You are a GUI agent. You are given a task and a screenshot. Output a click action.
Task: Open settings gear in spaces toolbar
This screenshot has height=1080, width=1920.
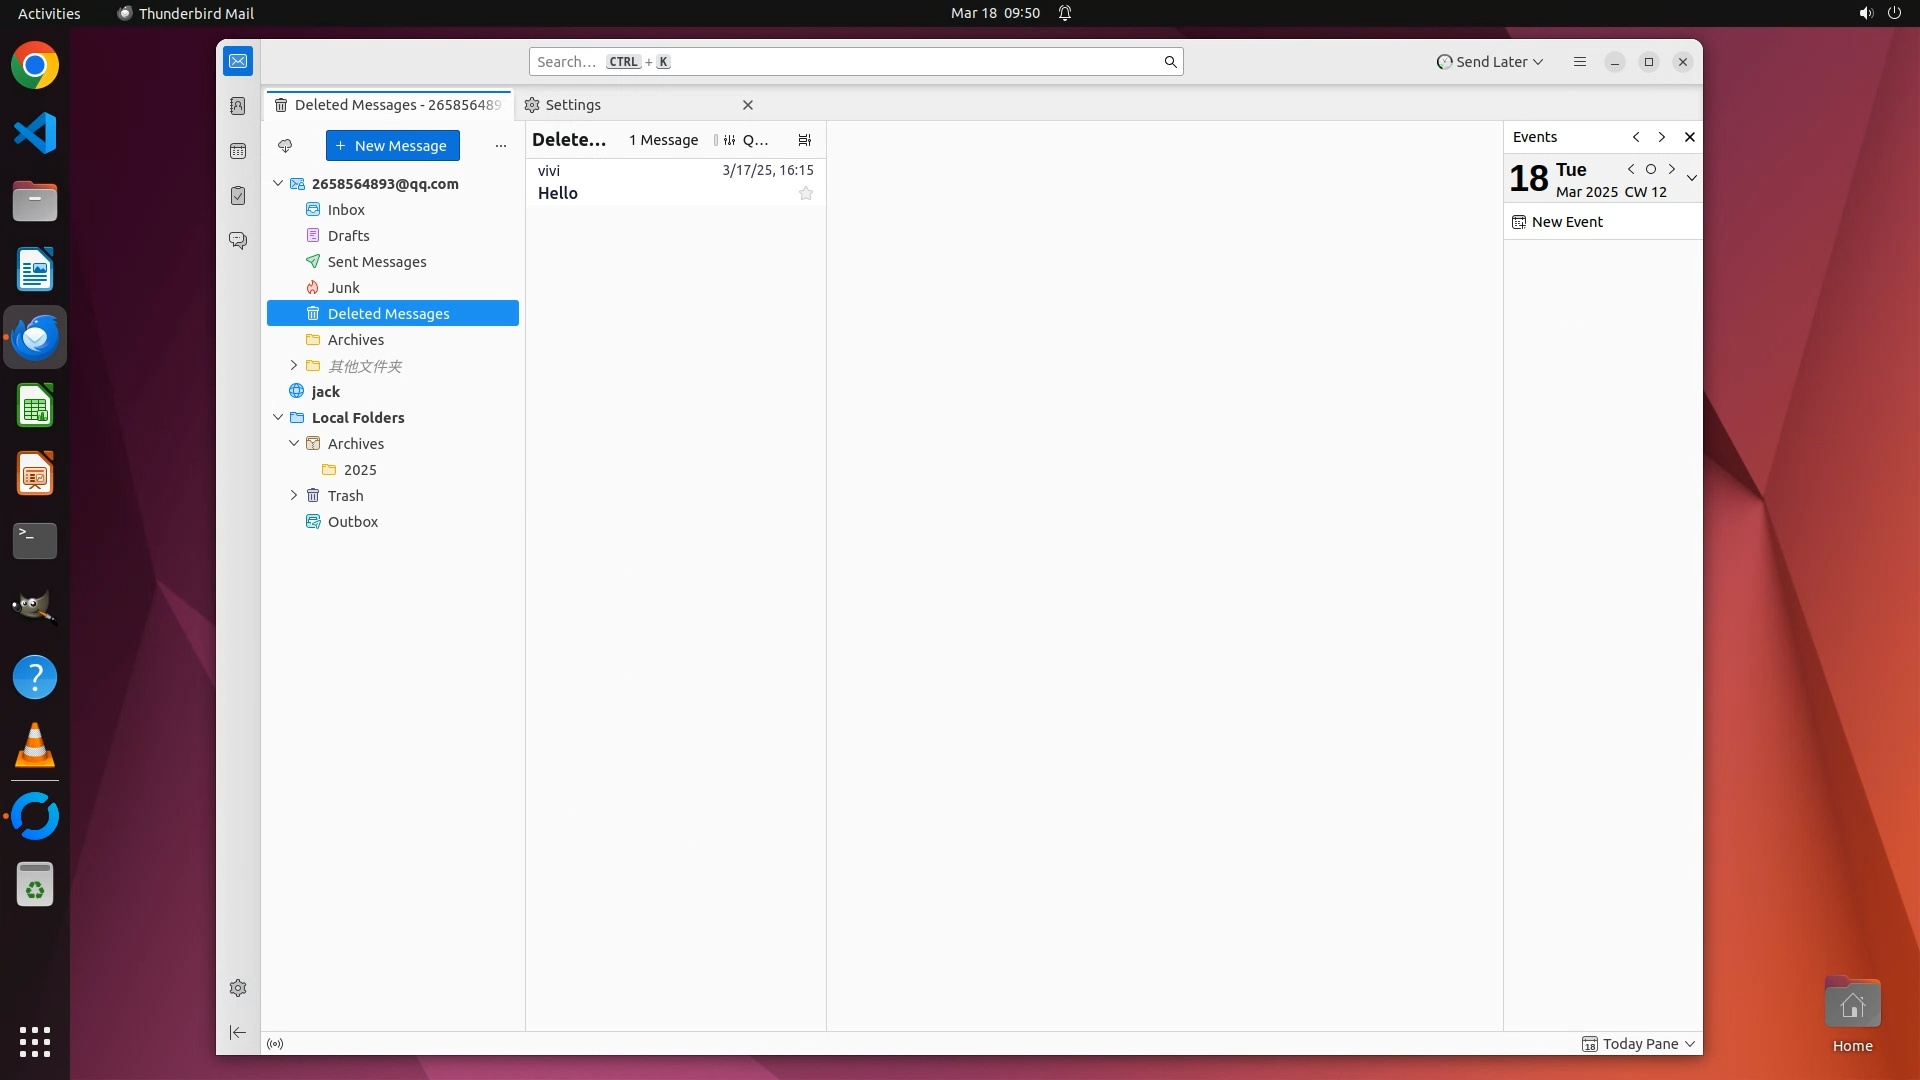[238, 988]
